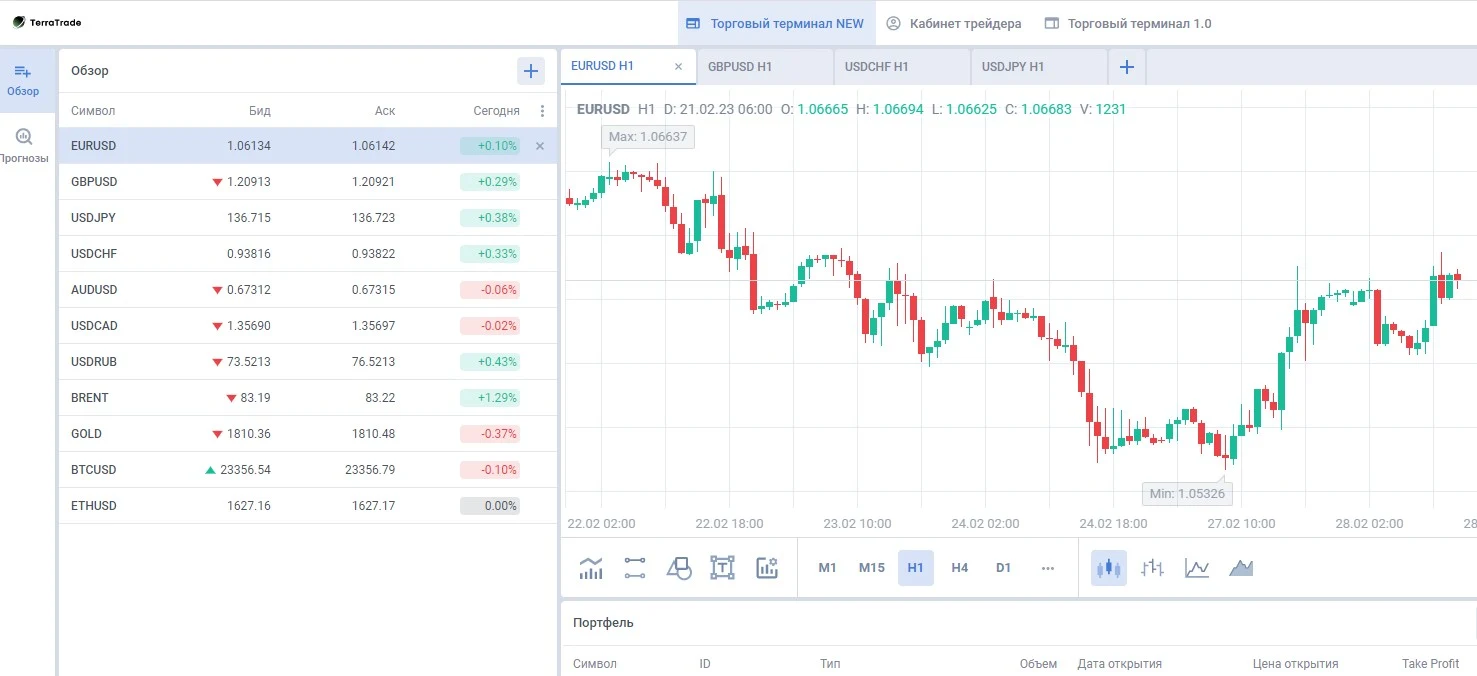The height and width of the screenshot is (676, 1477).
Task: Remove EURUSD row with the x icon
Action: (540, 146)
